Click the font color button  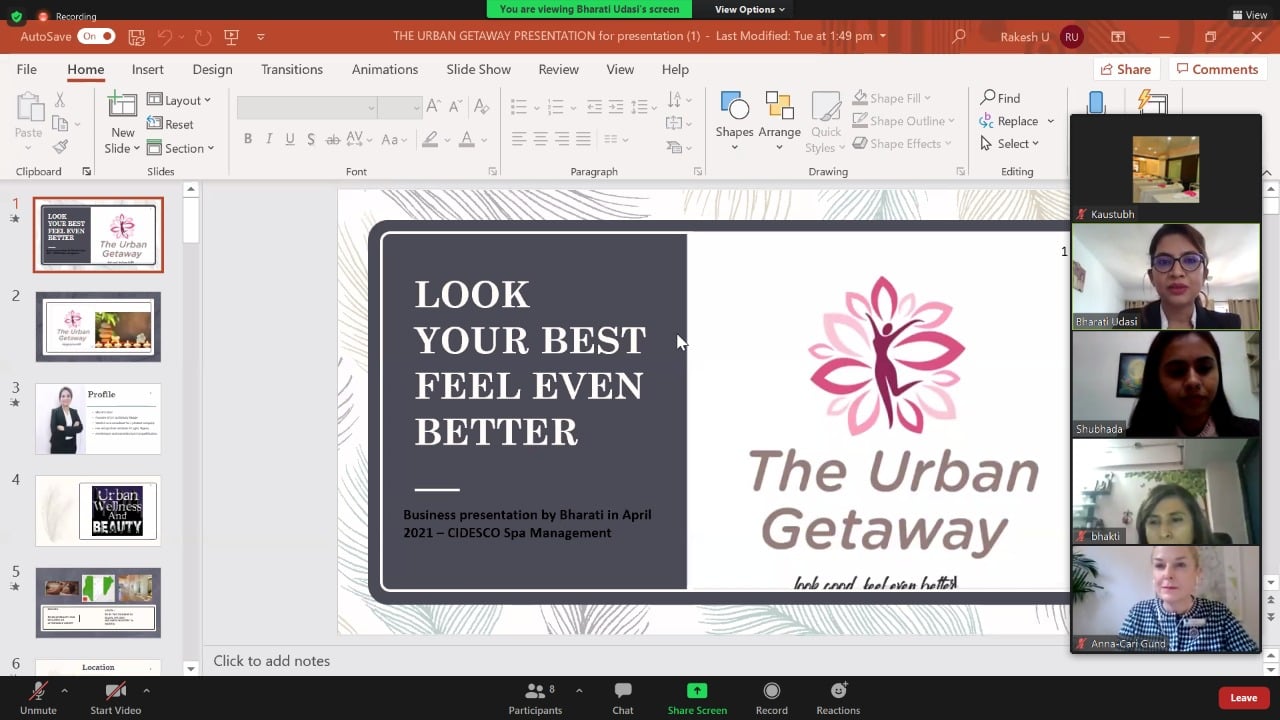coord(466,139)
